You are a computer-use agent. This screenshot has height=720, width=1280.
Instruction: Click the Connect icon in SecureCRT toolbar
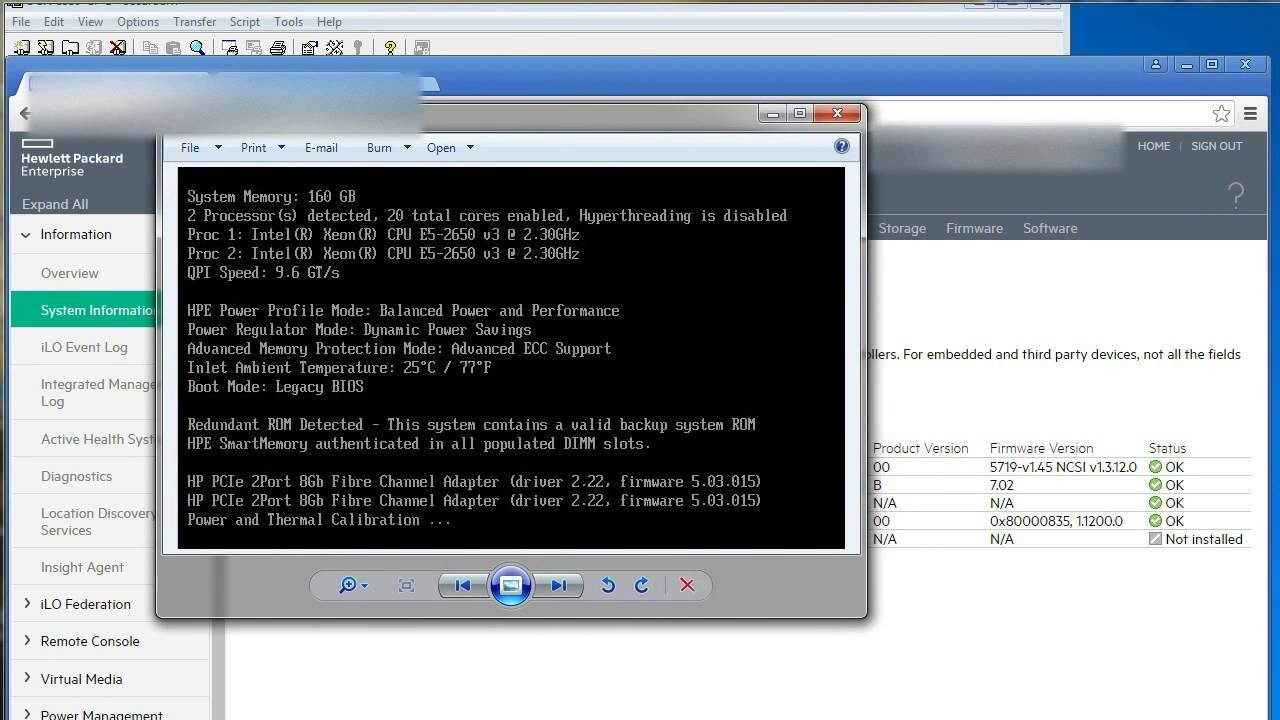(22, 47)
